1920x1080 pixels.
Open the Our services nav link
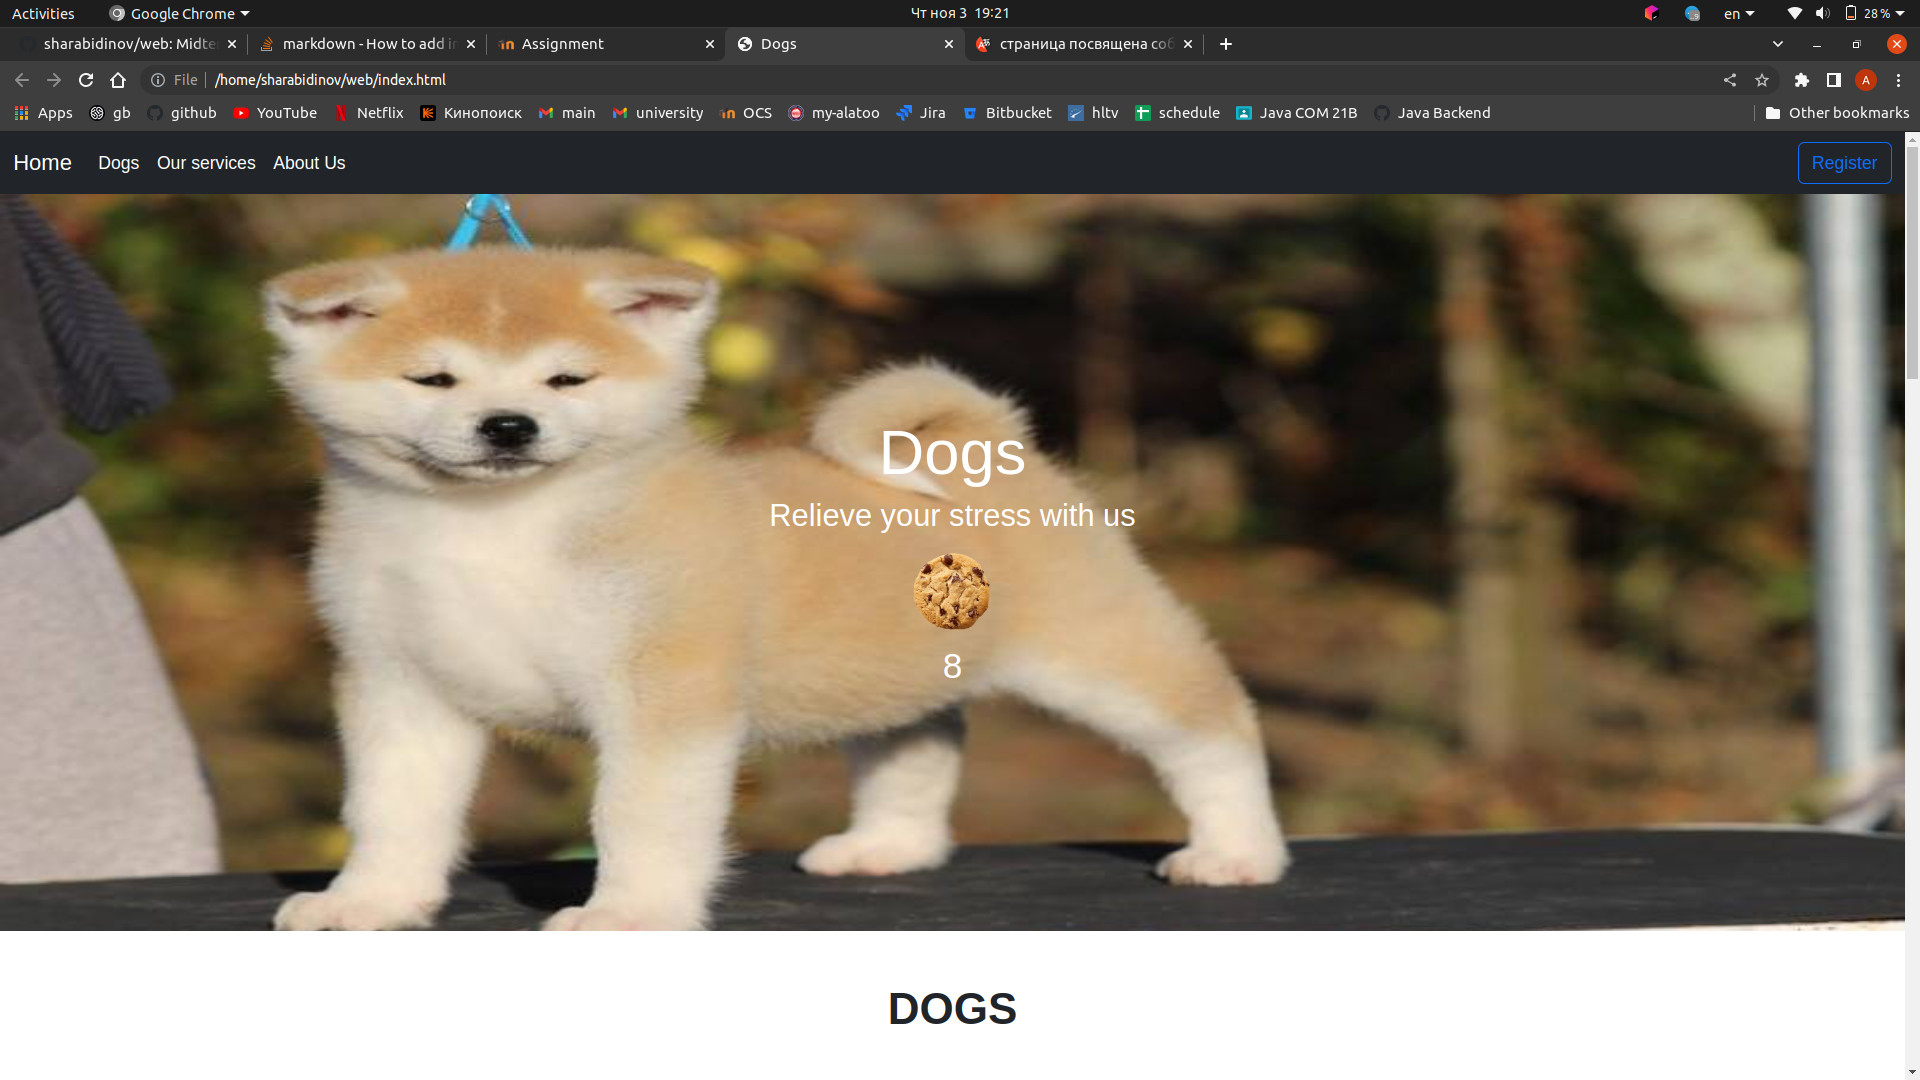(x=206, y=163)
